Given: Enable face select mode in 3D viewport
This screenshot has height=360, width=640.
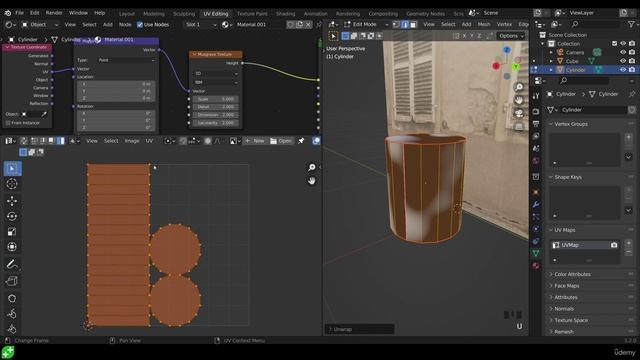Looking at the screenshot, I should point(413,24).
